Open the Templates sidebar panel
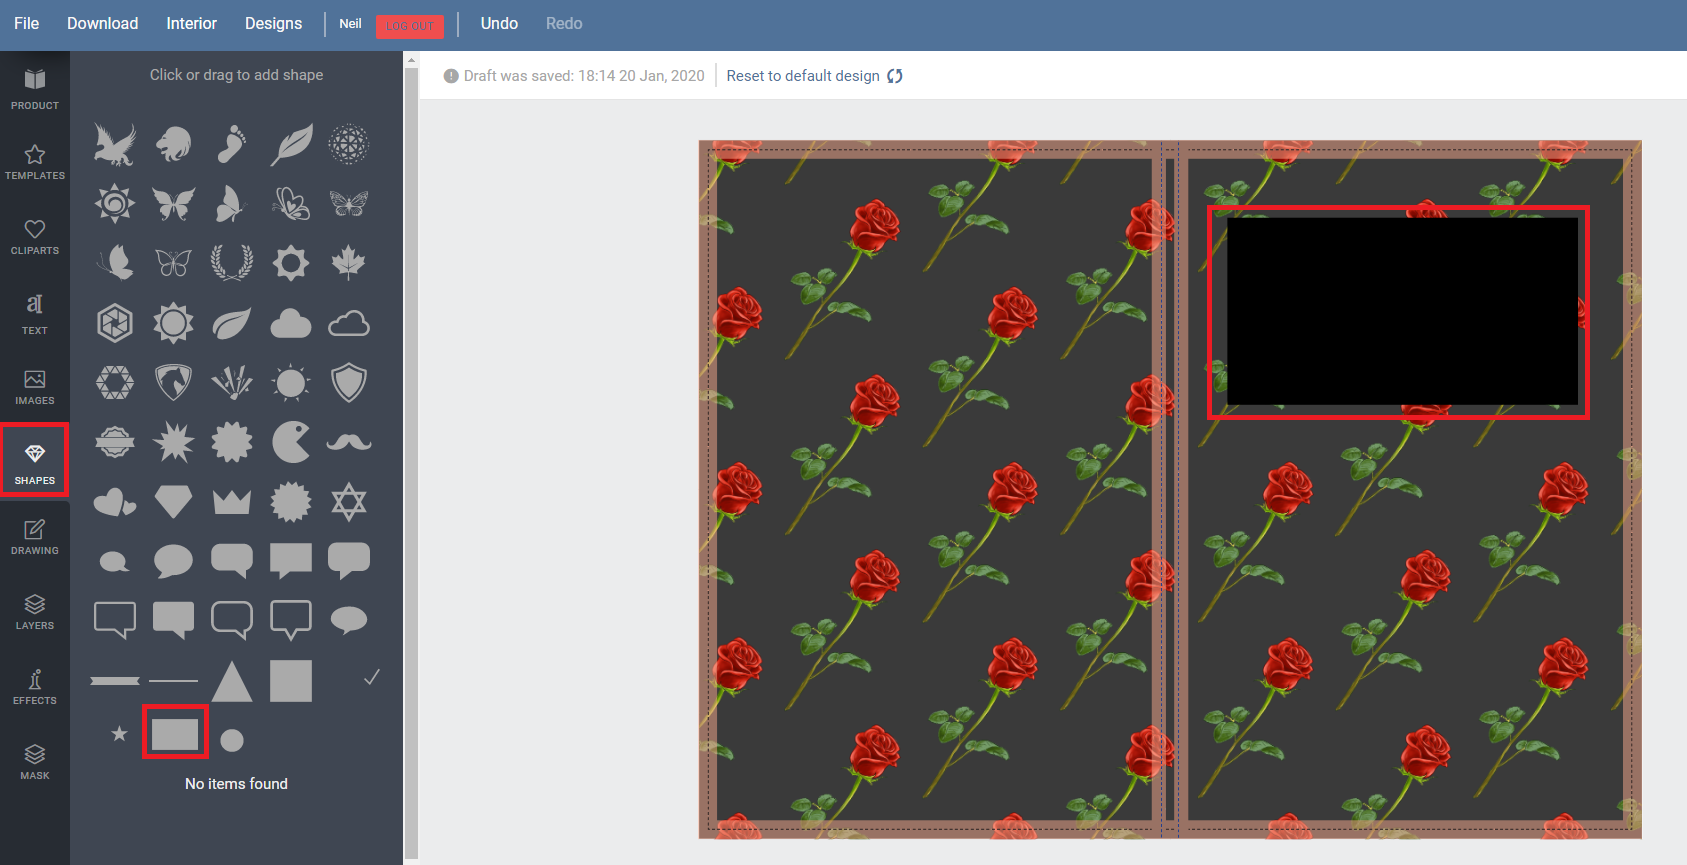The image size is (1687, 865). point(35,162)
